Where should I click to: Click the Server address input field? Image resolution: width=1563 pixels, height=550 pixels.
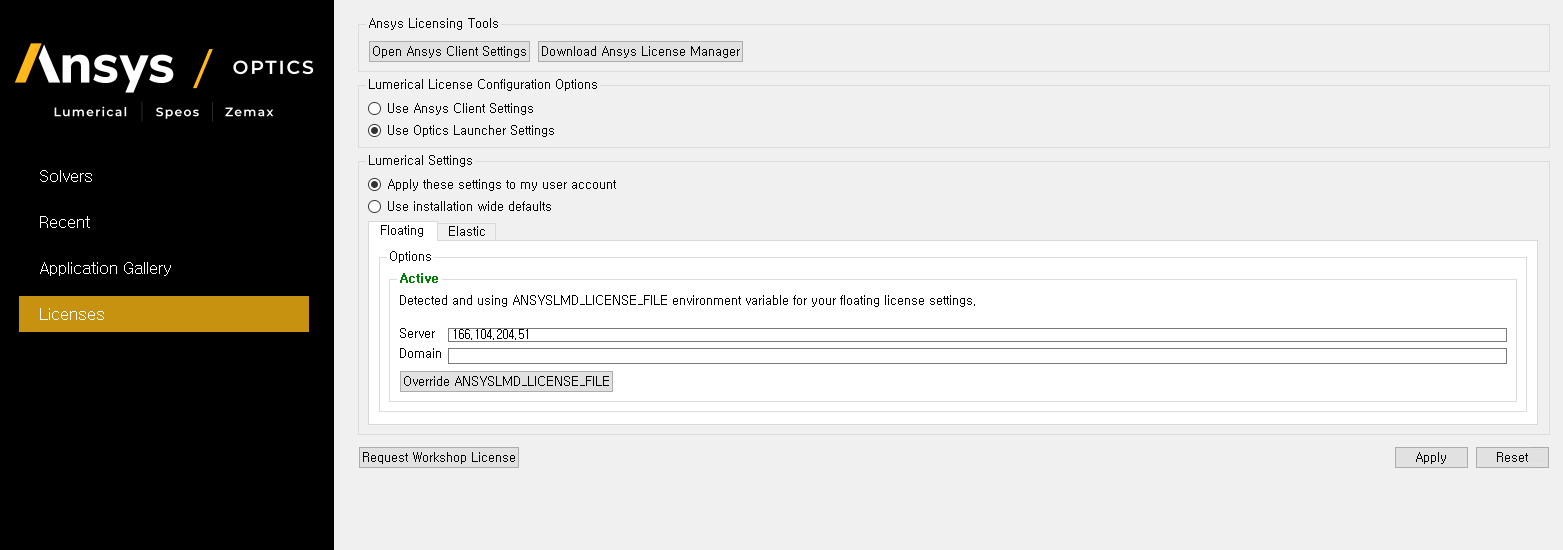click(977, 335)
